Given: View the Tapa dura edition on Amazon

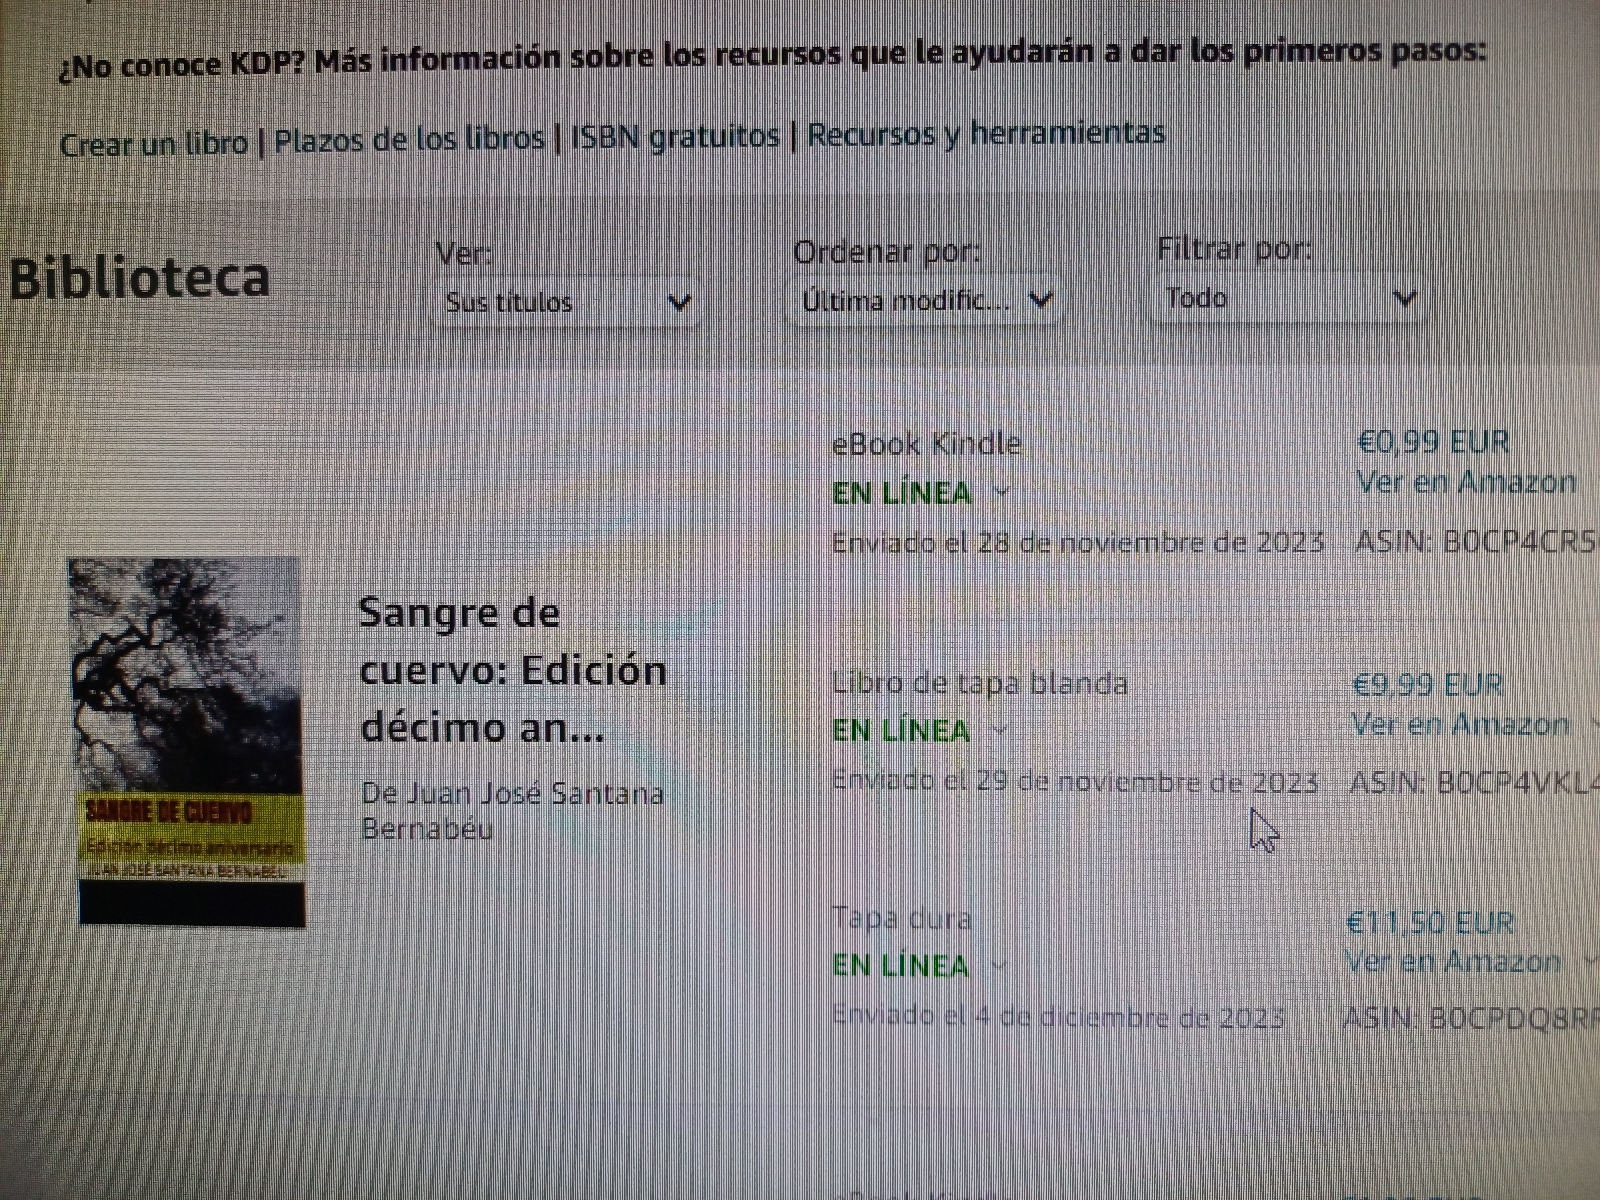Looking at the screenshot, I should coord(1453,962).
